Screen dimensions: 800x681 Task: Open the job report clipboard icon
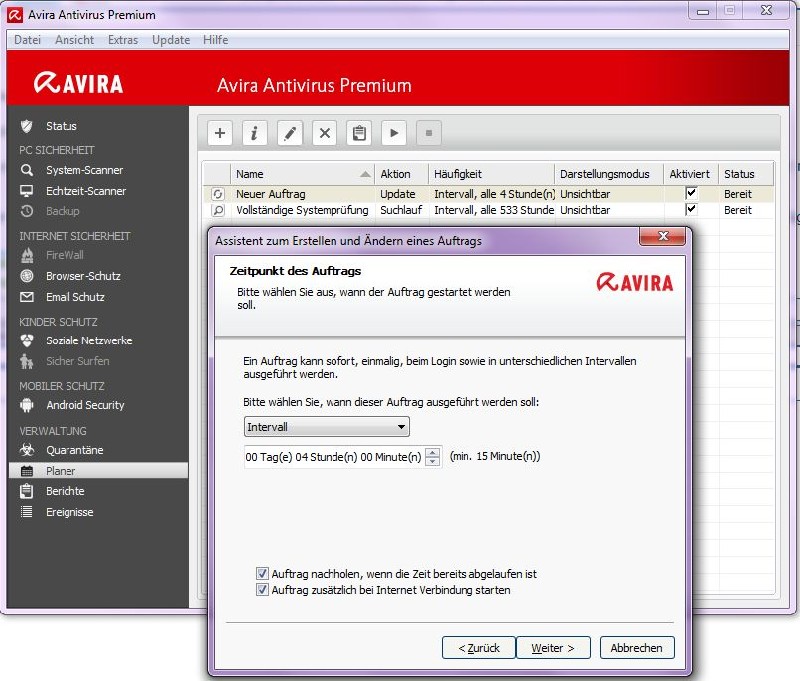tap(359, 133)
